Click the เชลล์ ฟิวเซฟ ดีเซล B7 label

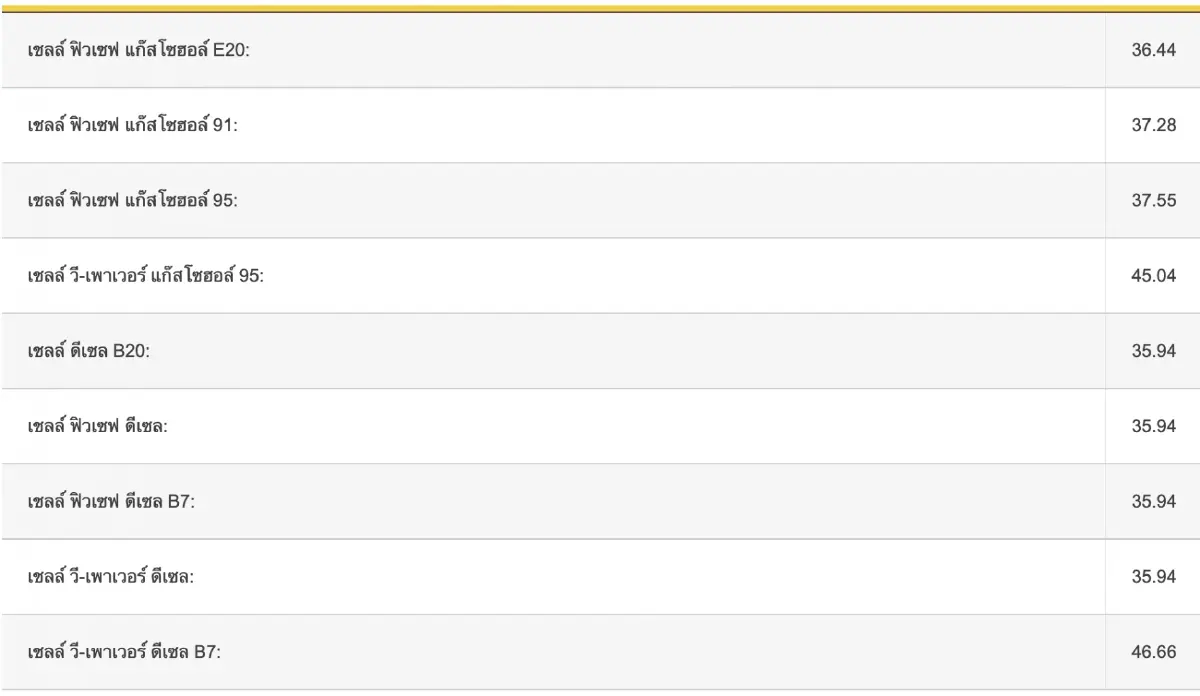tap(111, 501)
